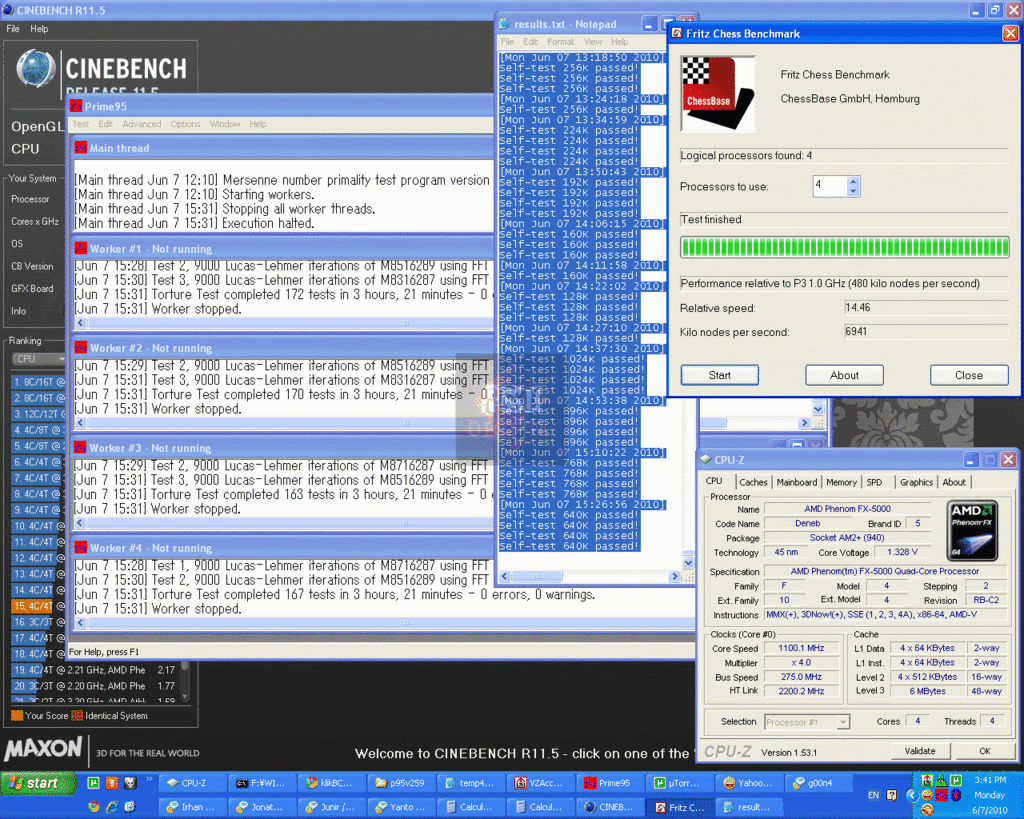Click the CPU-Z title bar icon
Viewport: 1024px width, 819px height.
click(705, 459)
